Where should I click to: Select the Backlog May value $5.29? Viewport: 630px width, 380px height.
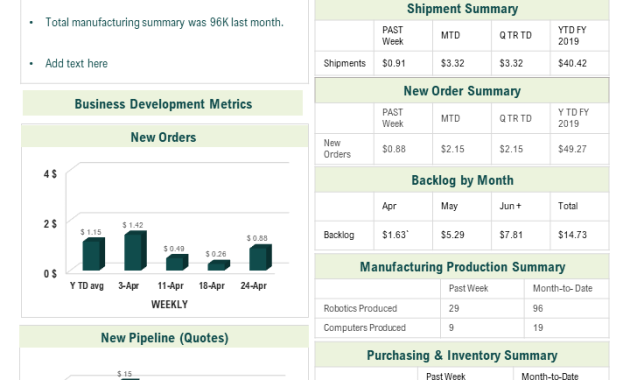point(452,235)
